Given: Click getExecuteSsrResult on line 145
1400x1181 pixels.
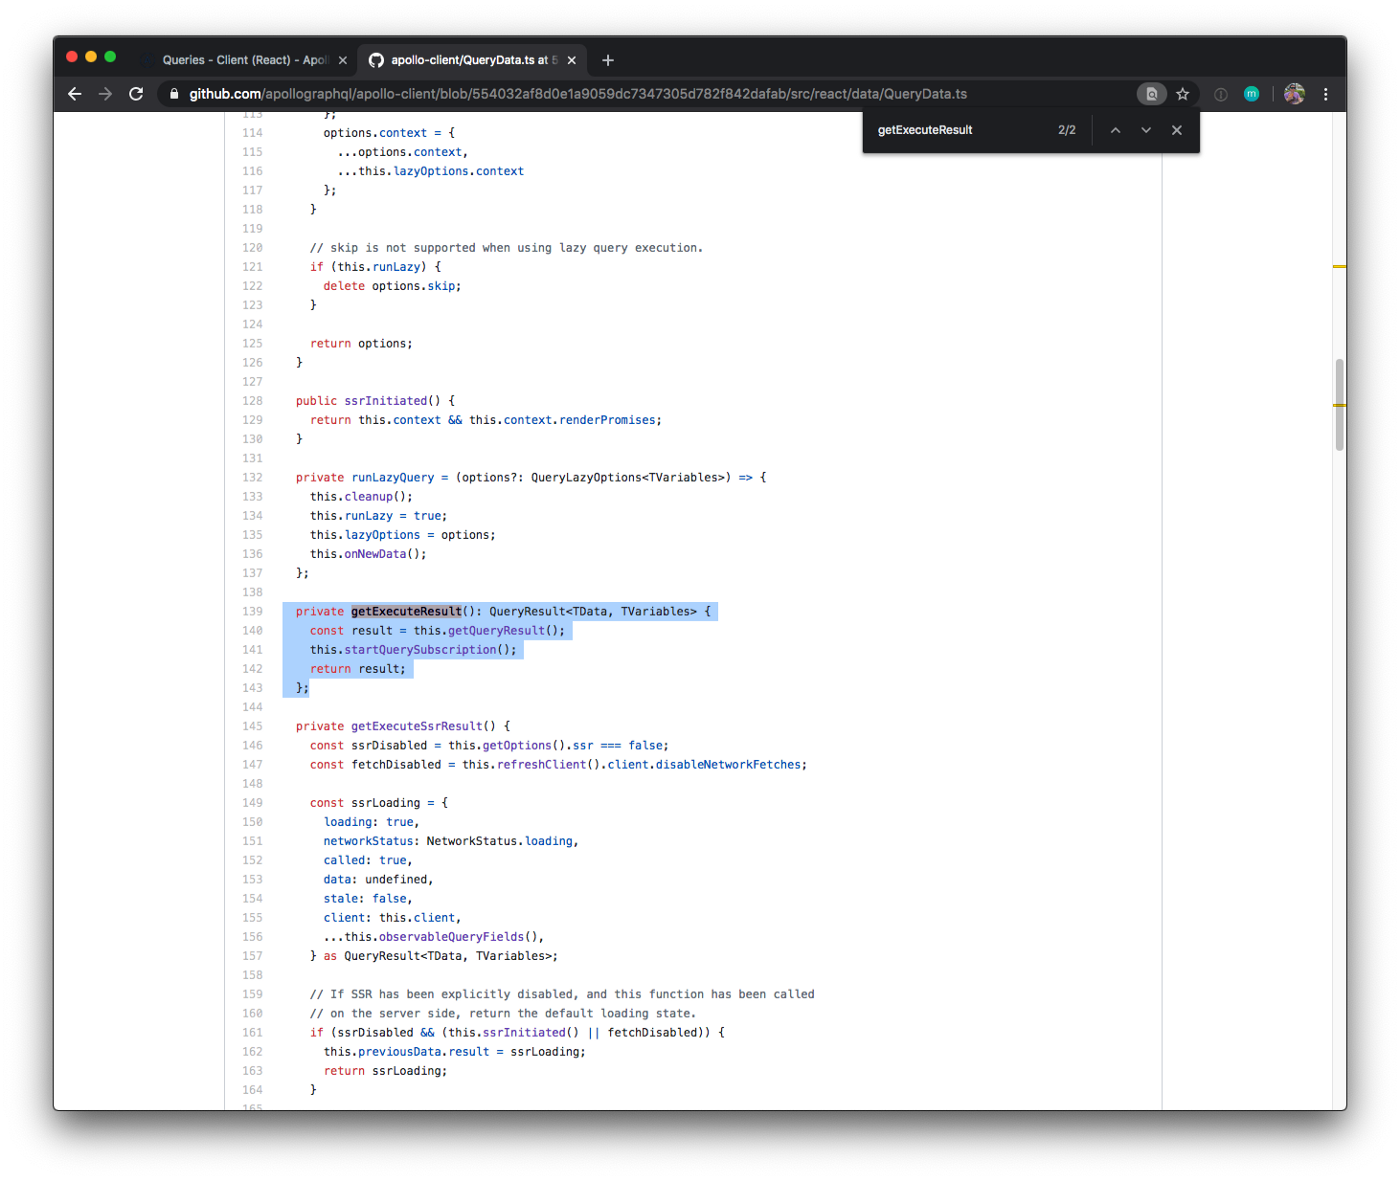Looking at the screenshot, I should point(417,726).
